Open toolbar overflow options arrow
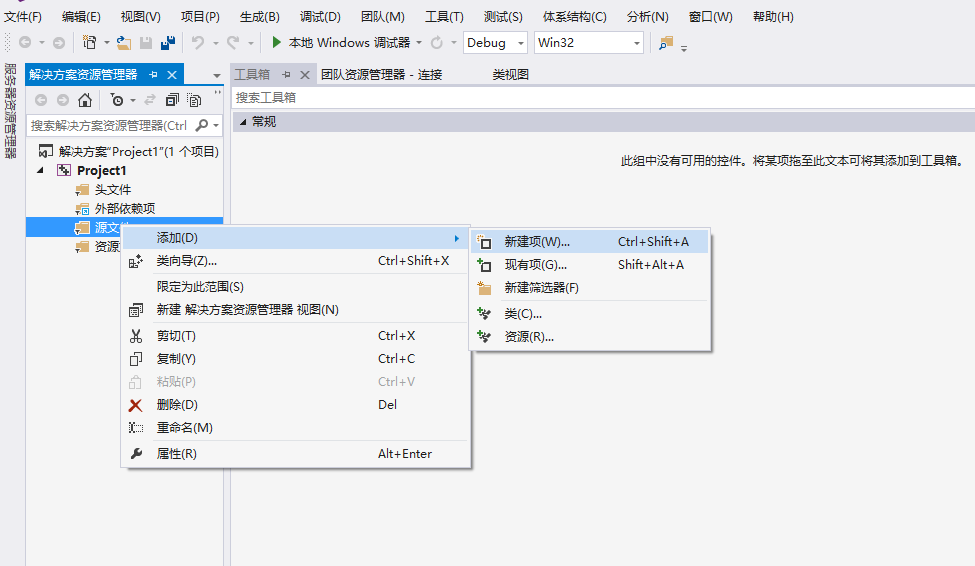 pos(683,47)
